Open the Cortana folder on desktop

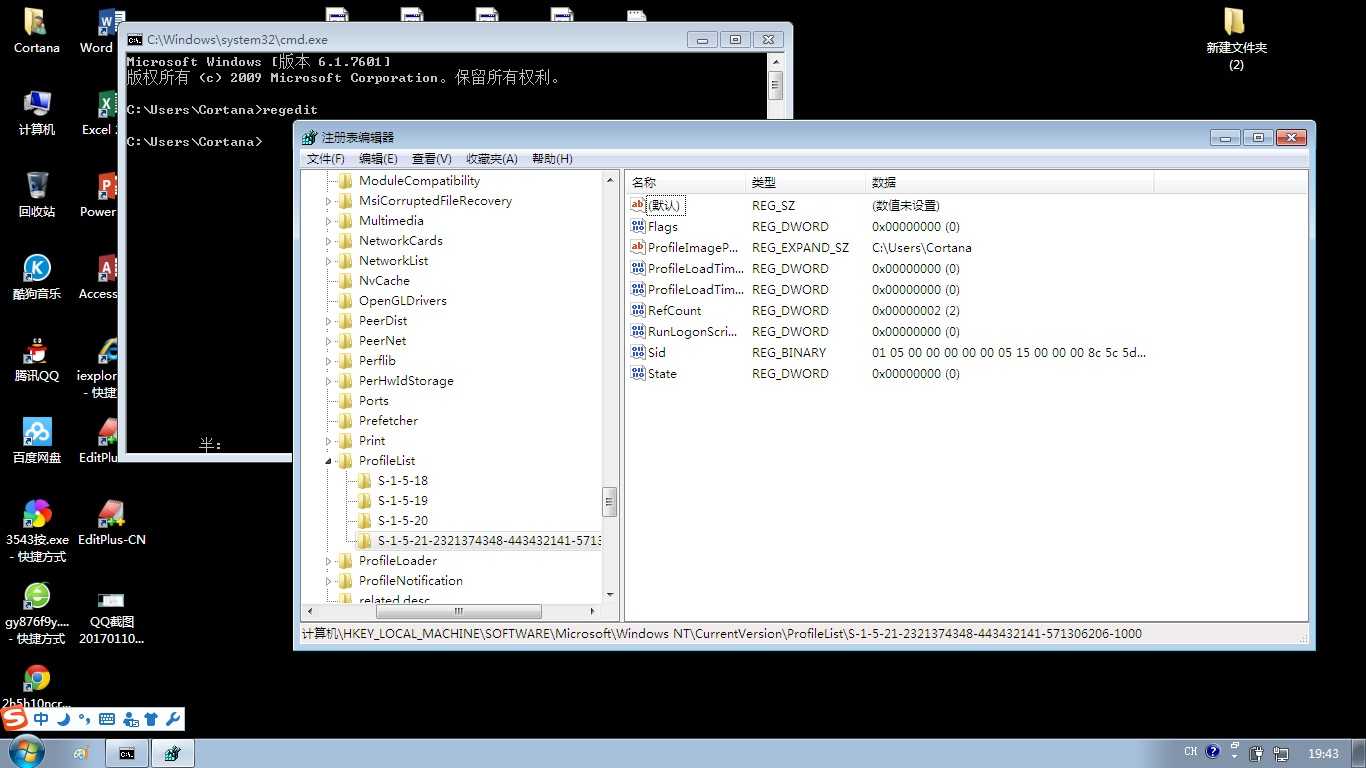tap(36, 30)
